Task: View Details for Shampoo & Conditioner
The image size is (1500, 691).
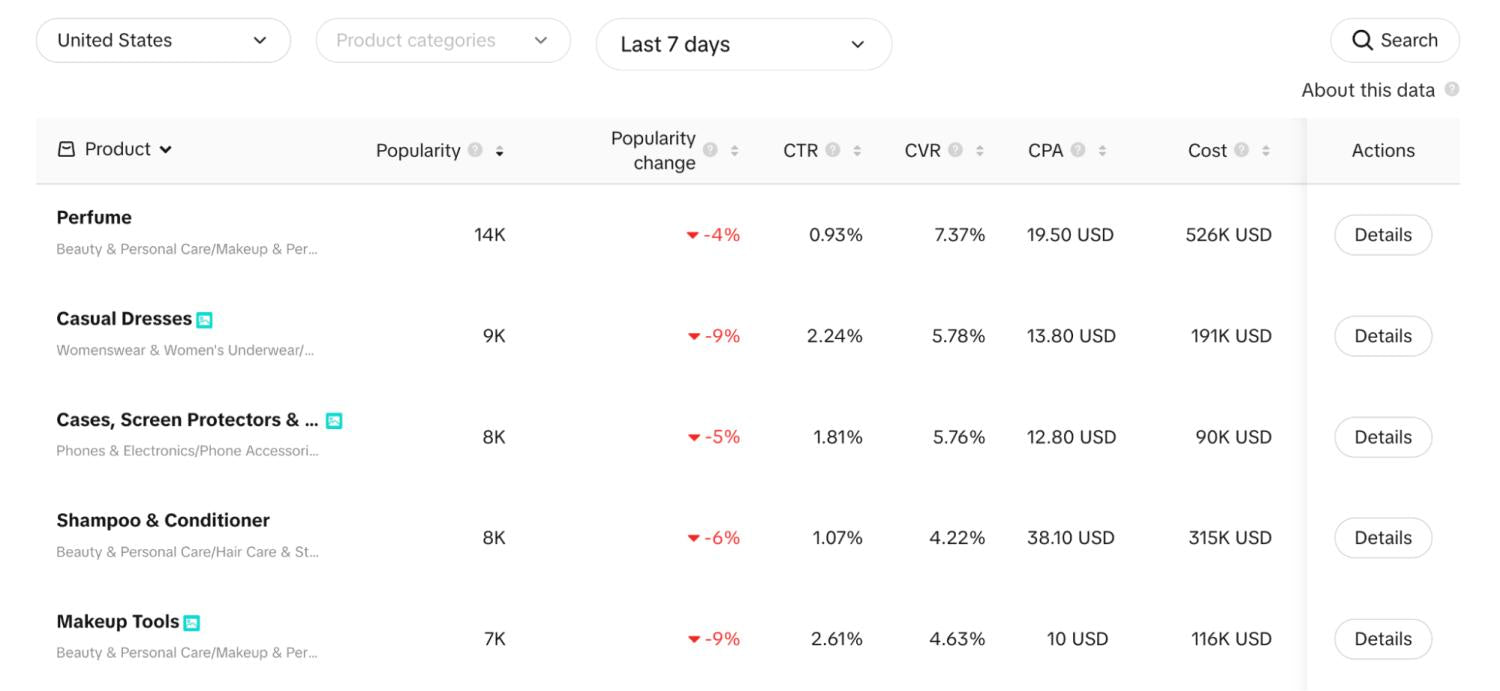Action: point(1382,538)
